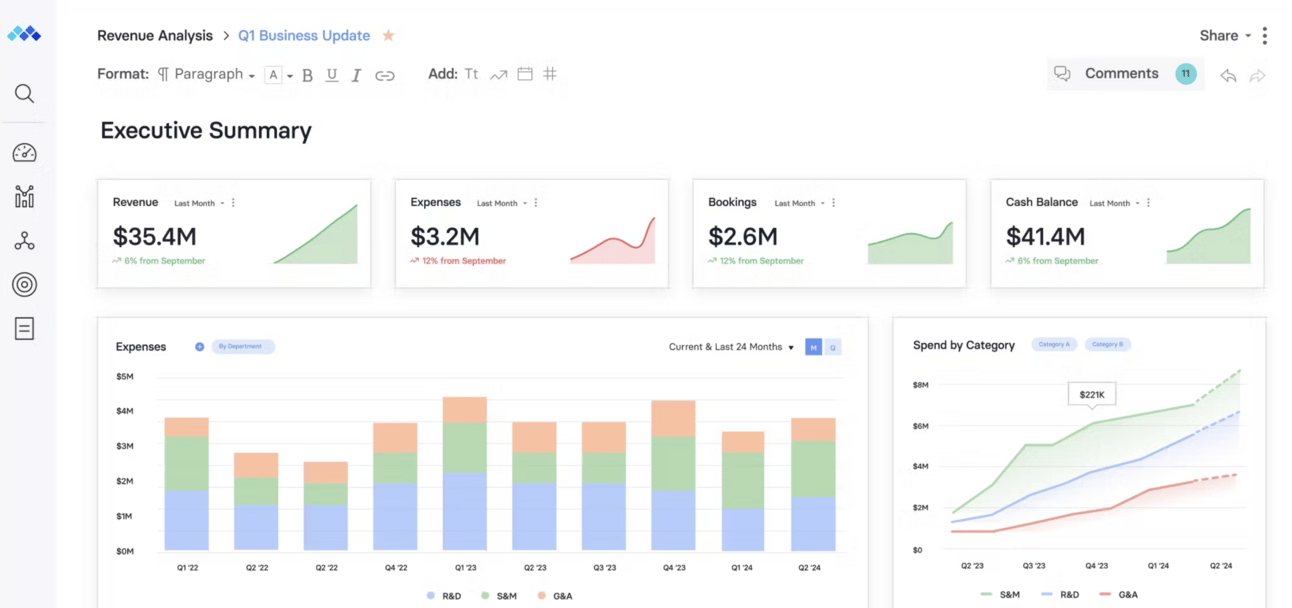Apply bold formatting
1292x608 pixels.
click(x=307, y=75)
